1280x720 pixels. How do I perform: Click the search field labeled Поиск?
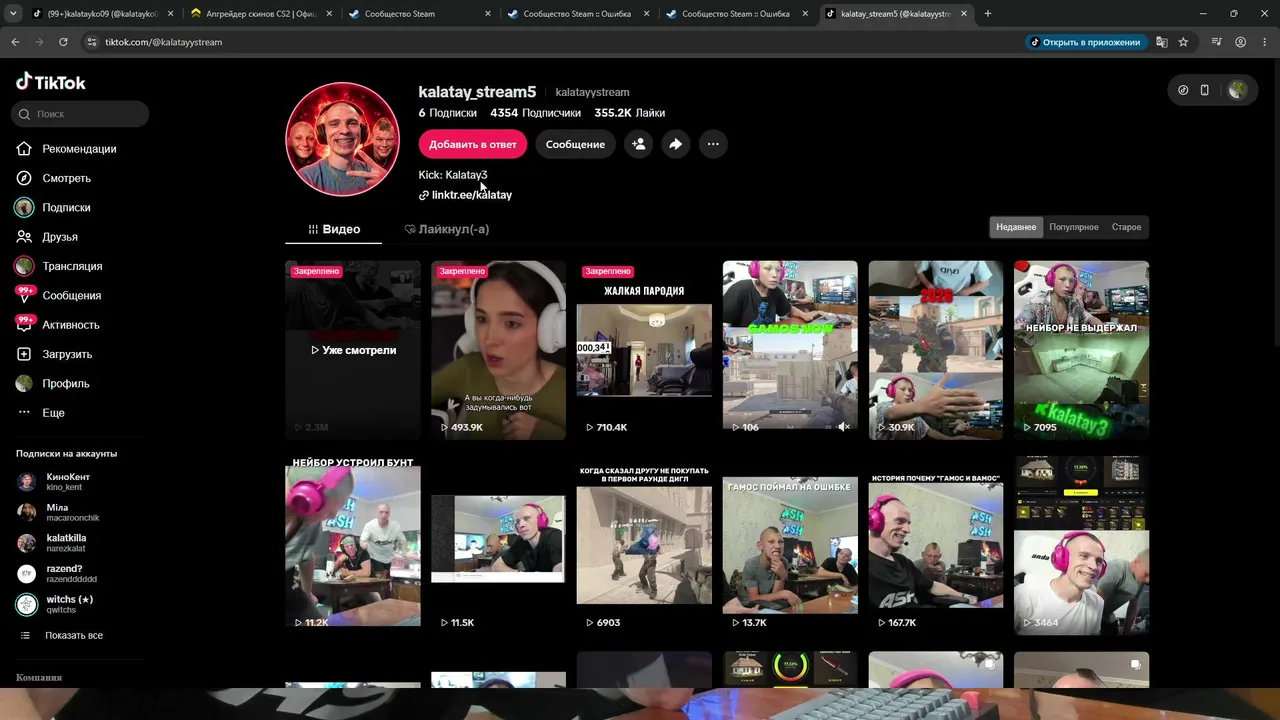(x=81, y=114)
